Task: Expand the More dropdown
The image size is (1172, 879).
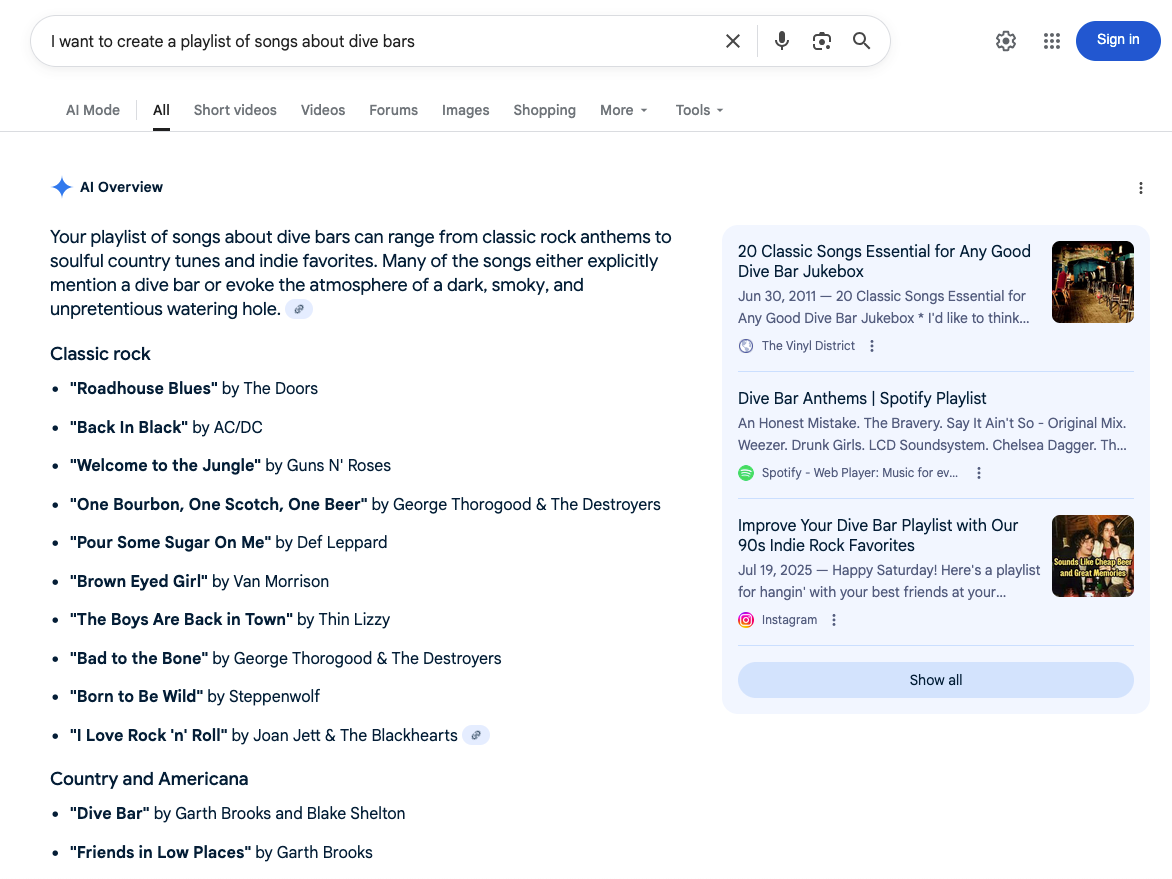Action: pos(623,110)
